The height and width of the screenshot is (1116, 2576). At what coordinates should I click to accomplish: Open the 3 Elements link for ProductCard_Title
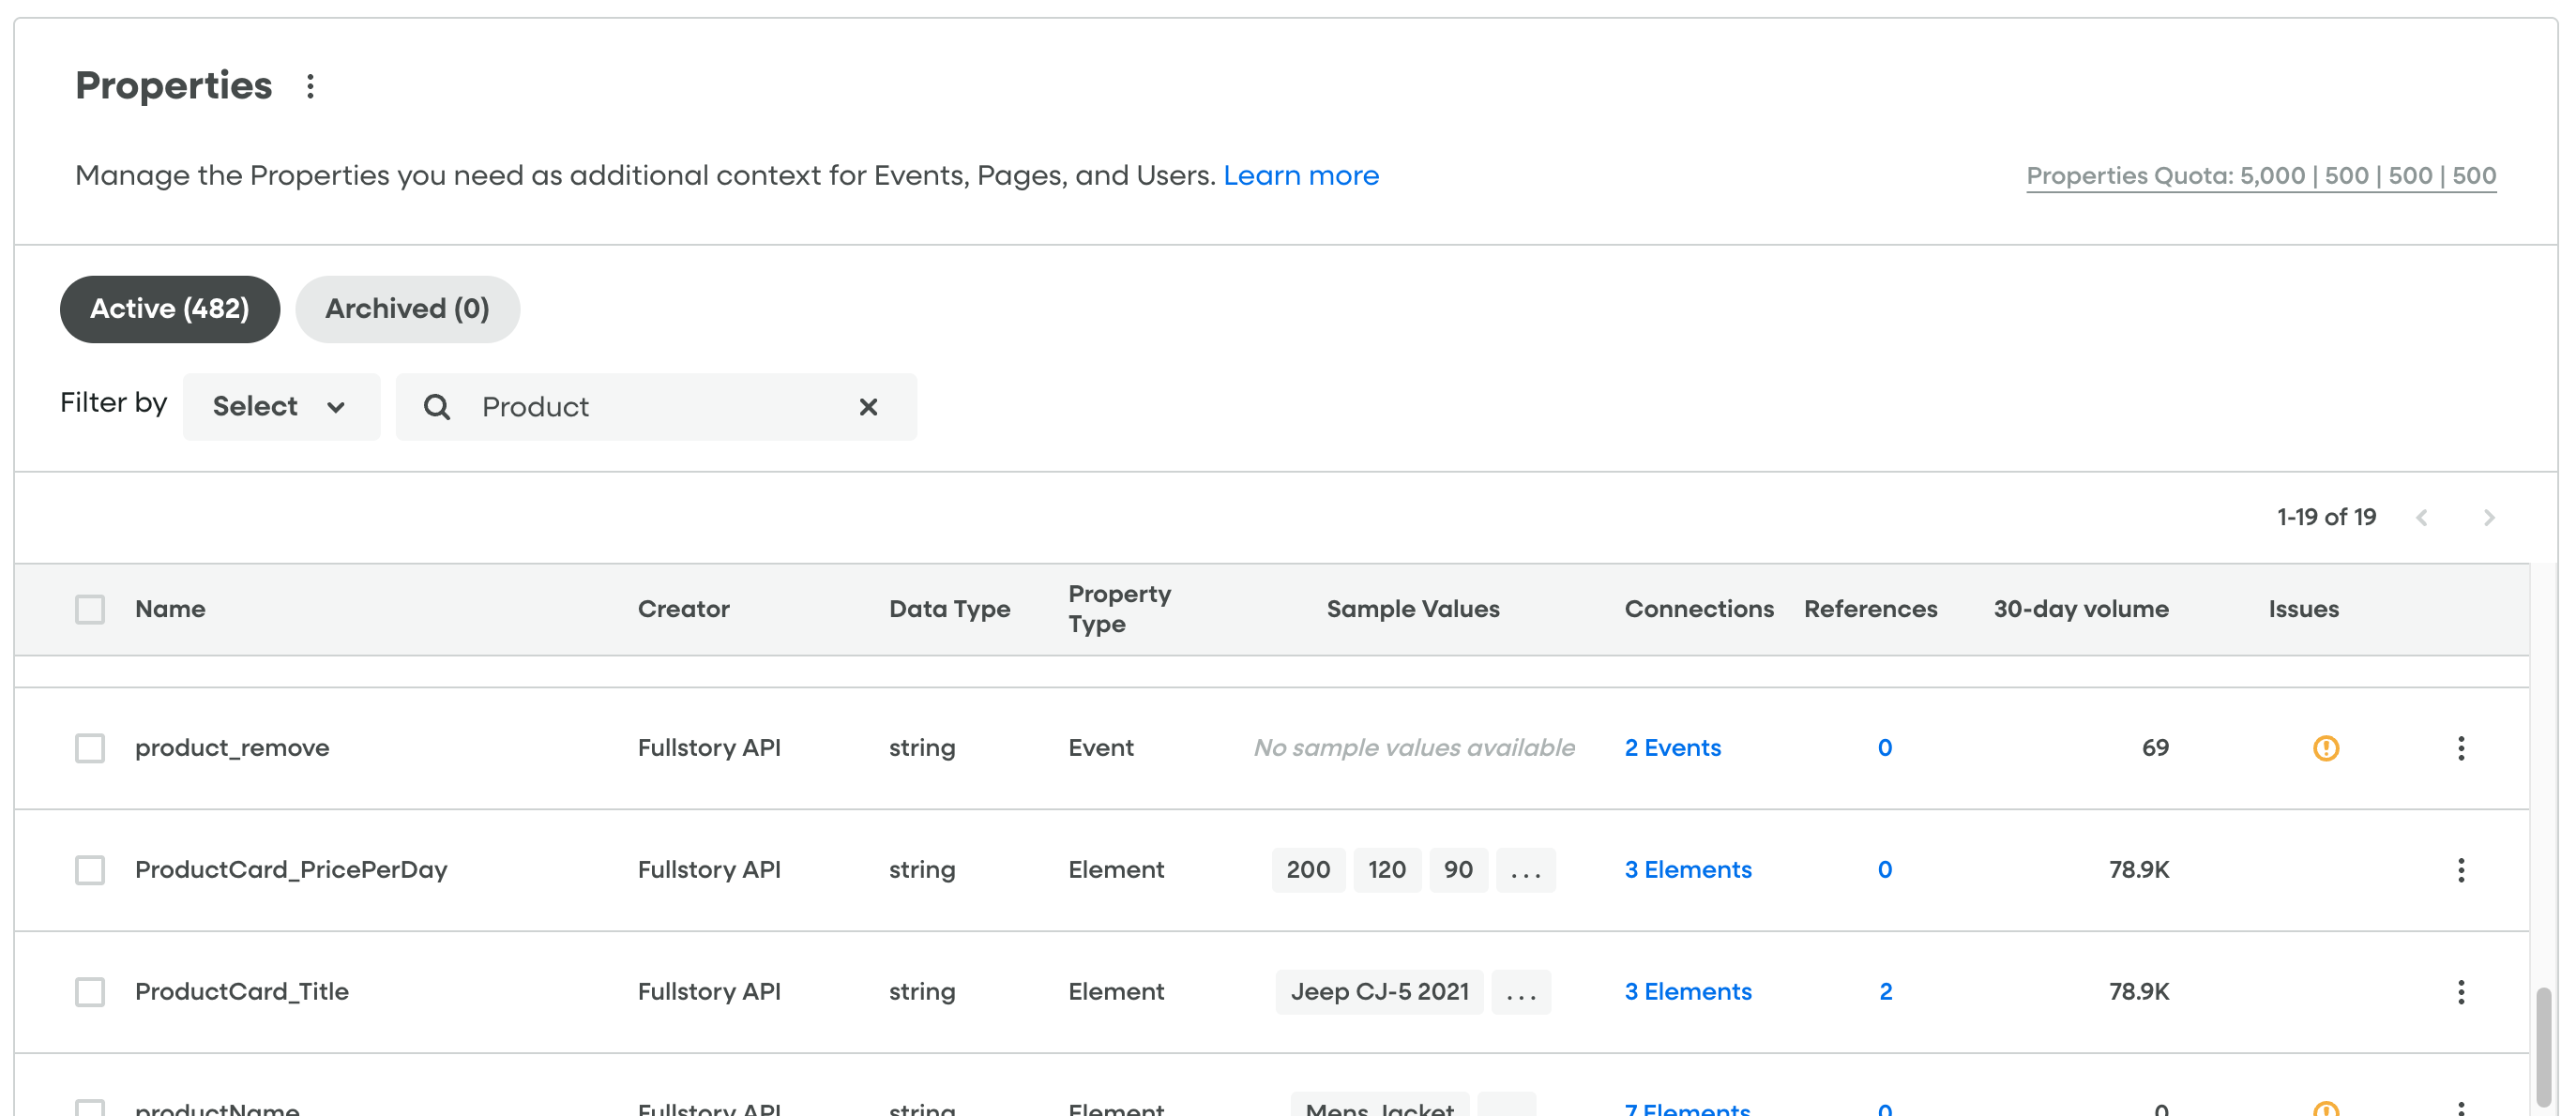(x=1687, y=992)
